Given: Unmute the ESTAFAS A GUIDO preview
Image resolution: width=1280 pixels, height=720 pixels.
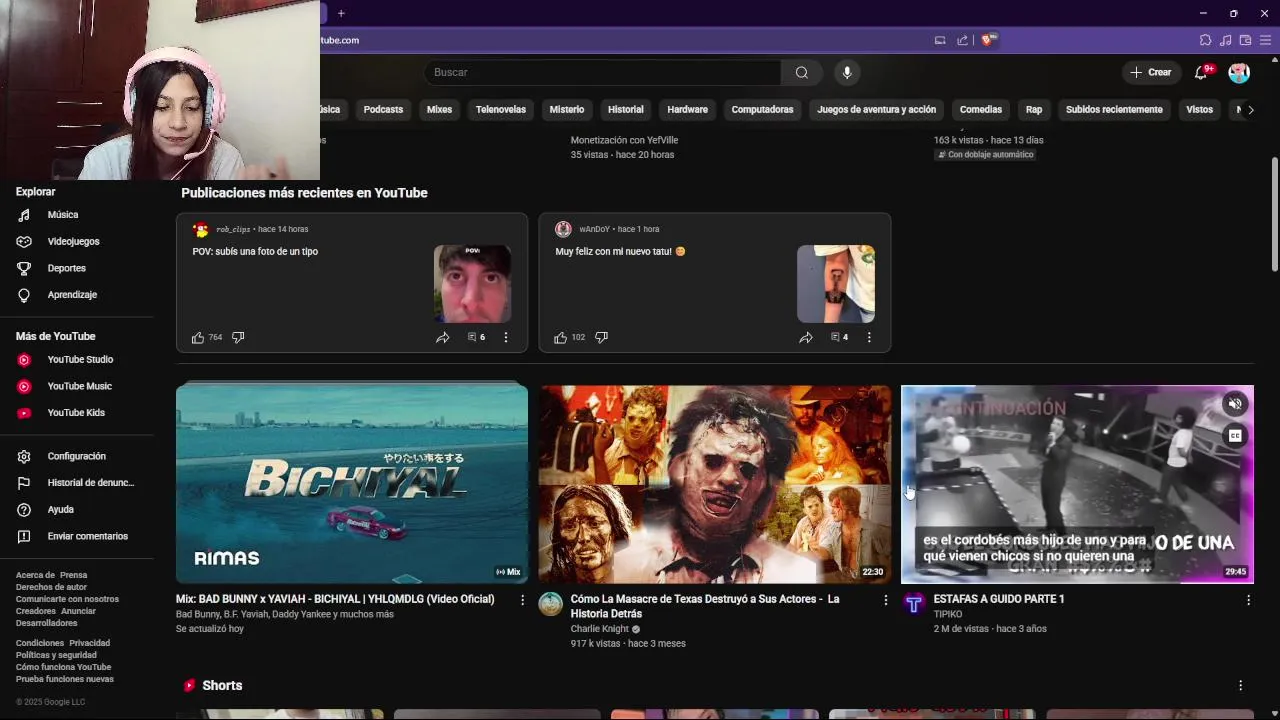Looking at the screenshot, I should pyautogui.click(x=1235, y=404).
